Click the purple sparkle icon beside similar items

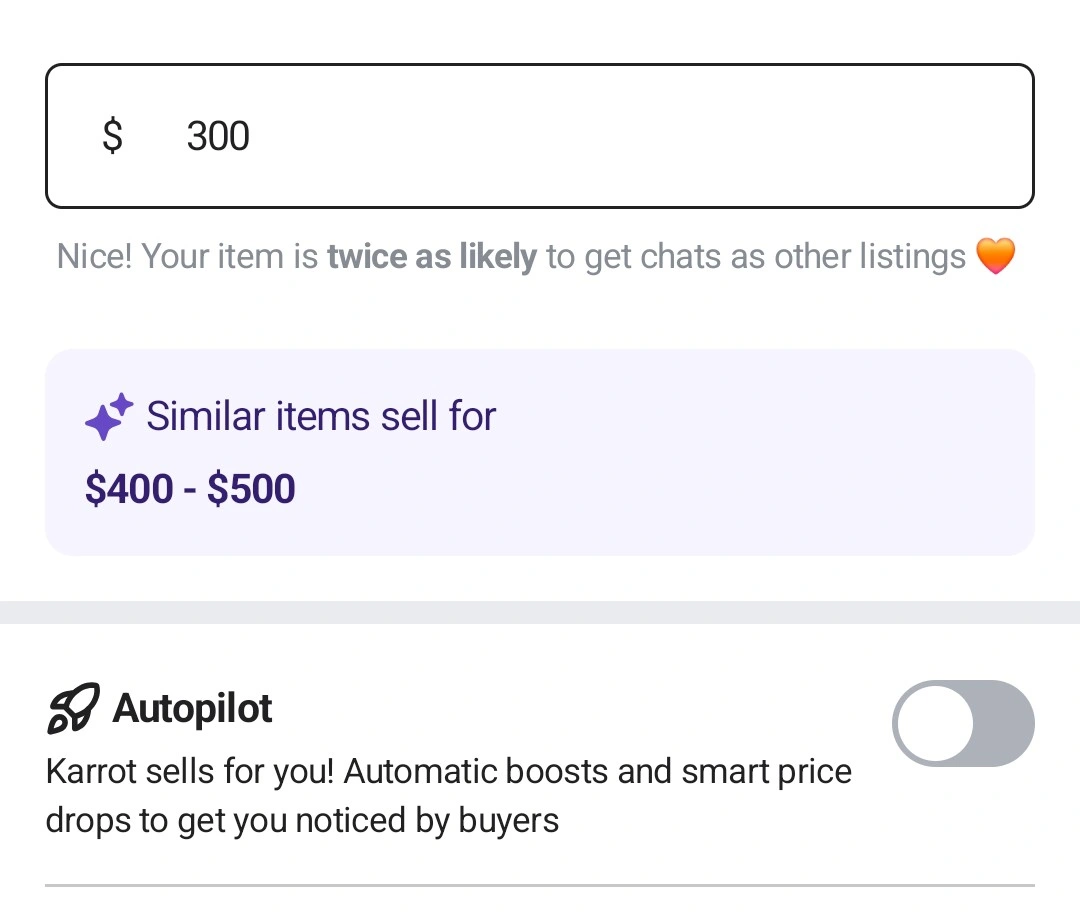pos(109,416)
